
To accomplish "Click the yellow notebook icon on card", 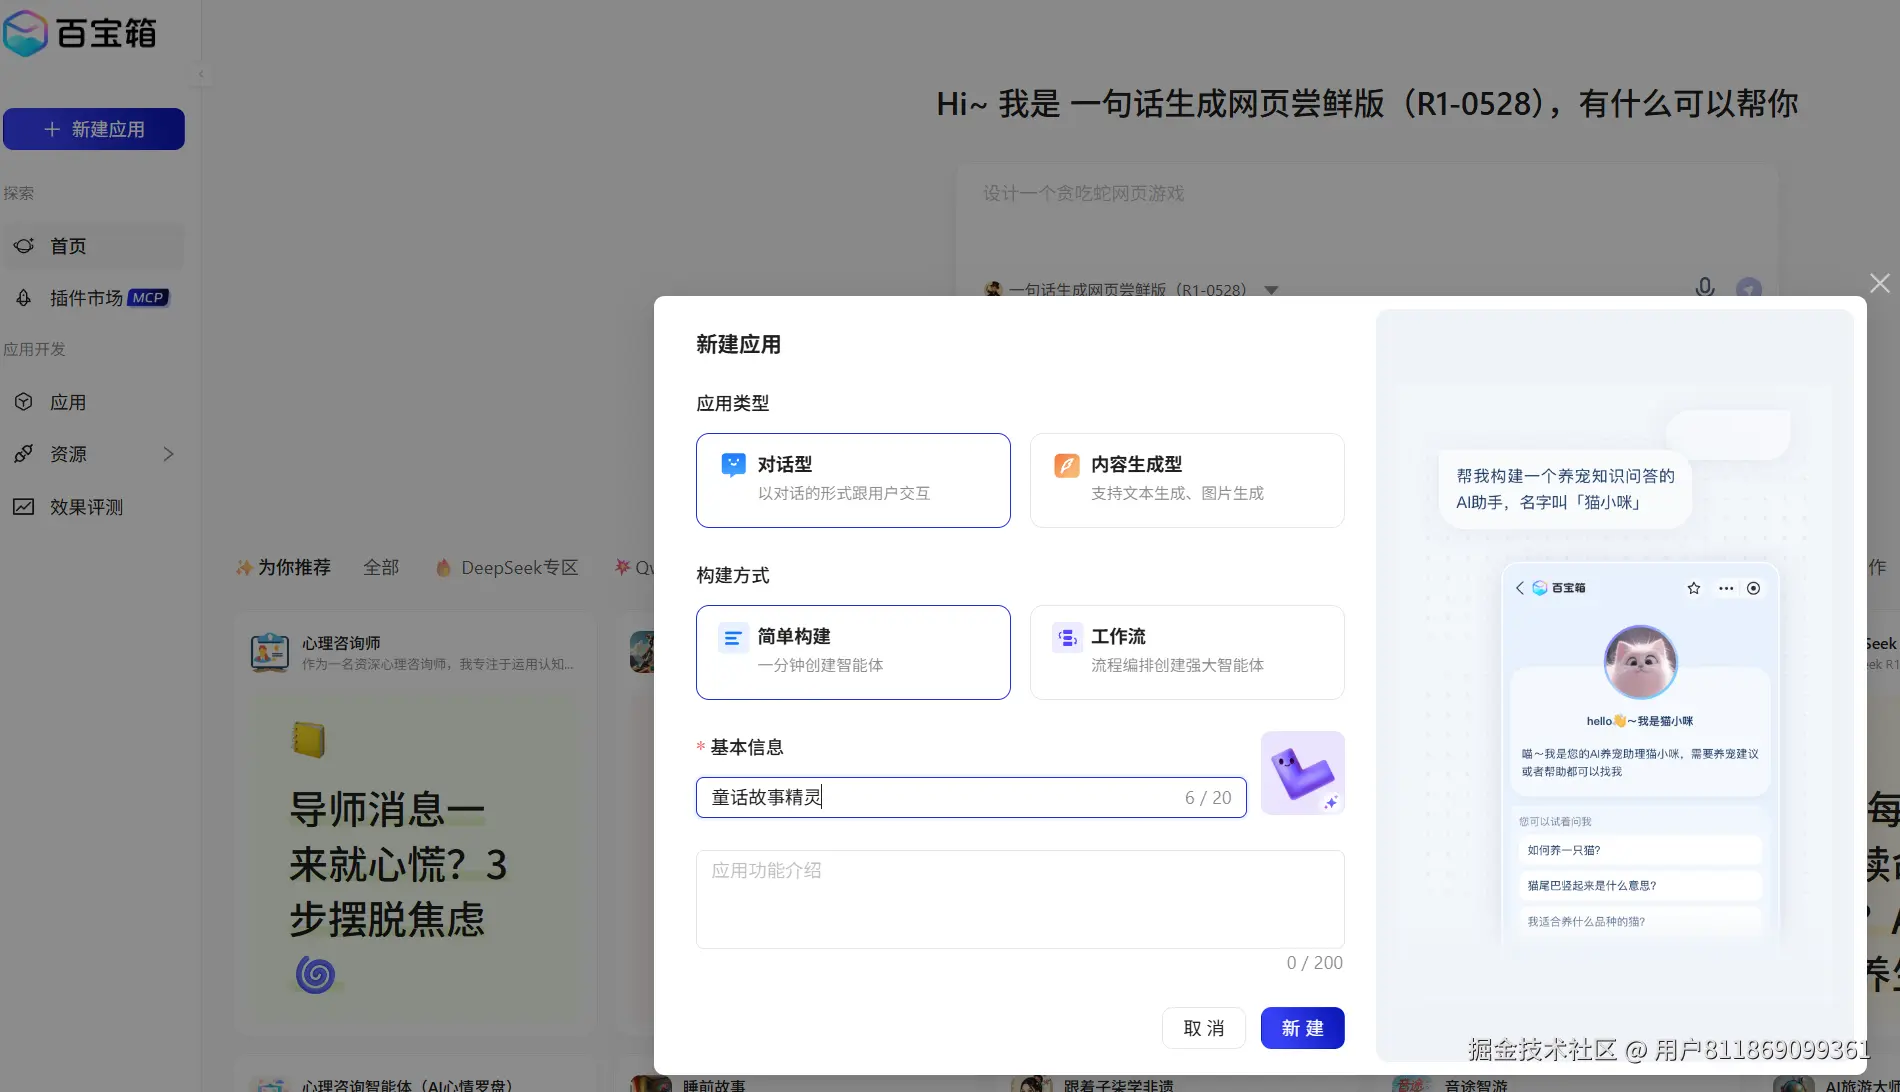I will pyautogui.click(x=308, y=739).
